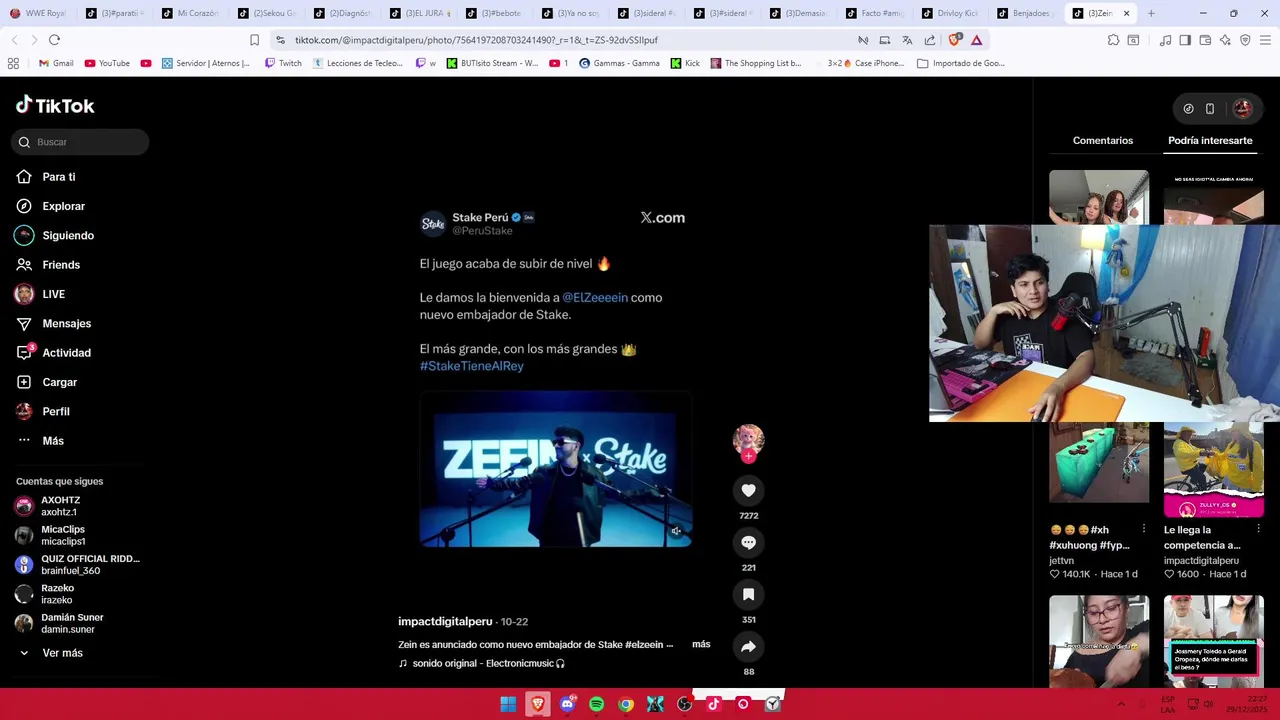Open Brave Rewards triangle icon
Image resolution: width=1280 pixels, height=720 pixels.
pyautogui.click(x=976, y=40)
